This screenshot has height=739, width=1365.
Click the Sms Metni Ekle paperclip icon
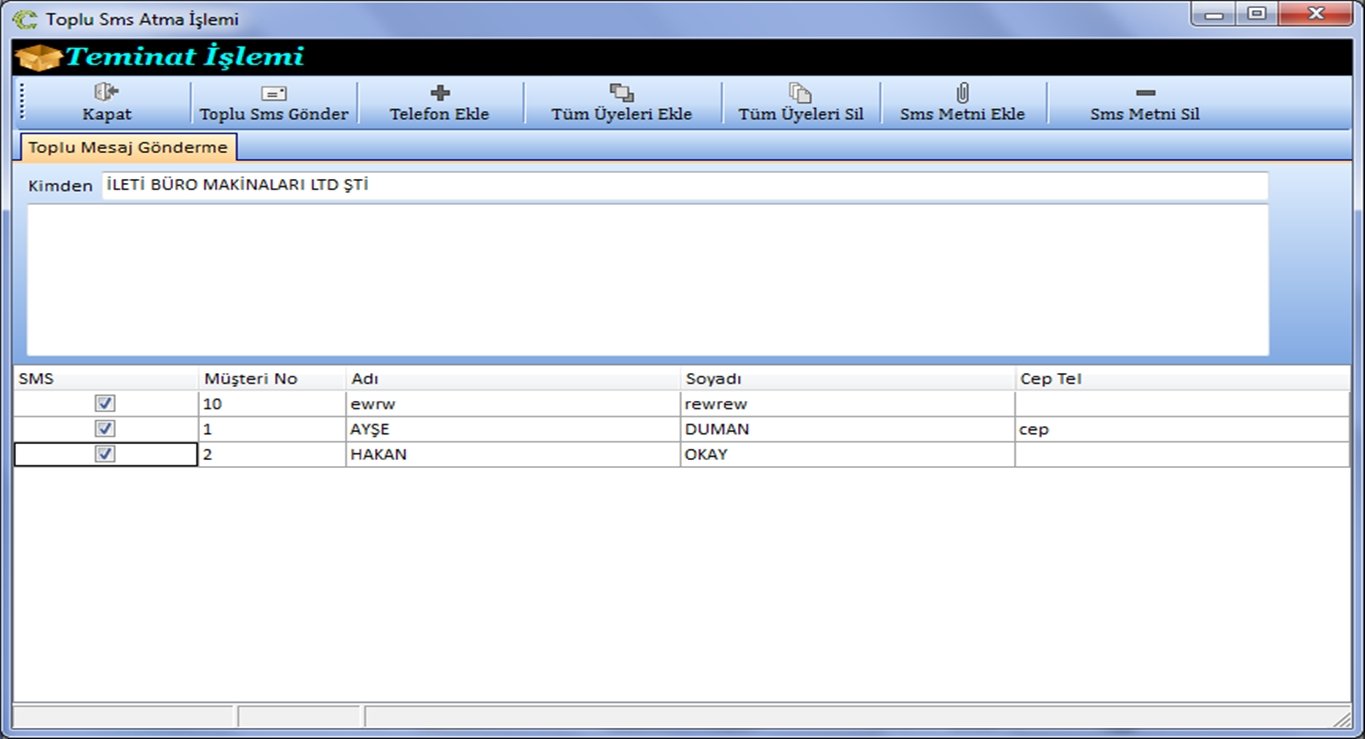tap(962, 93)
